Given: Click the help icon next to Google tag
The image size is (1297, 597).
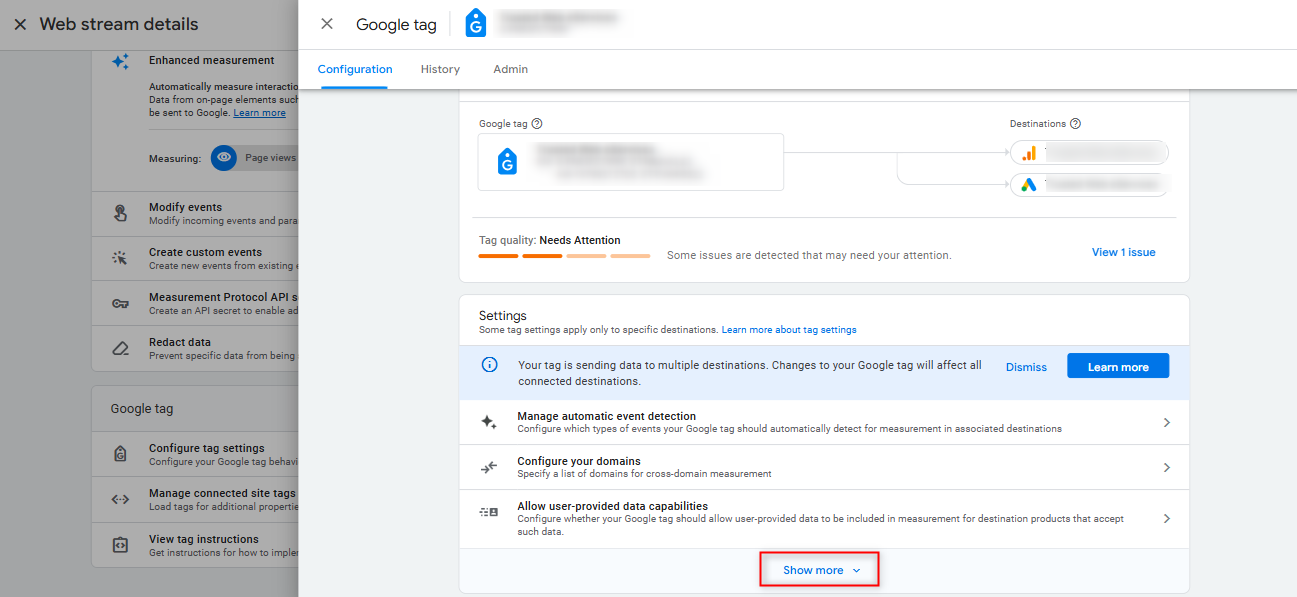Looking at the screenshot, I should 537,124.
